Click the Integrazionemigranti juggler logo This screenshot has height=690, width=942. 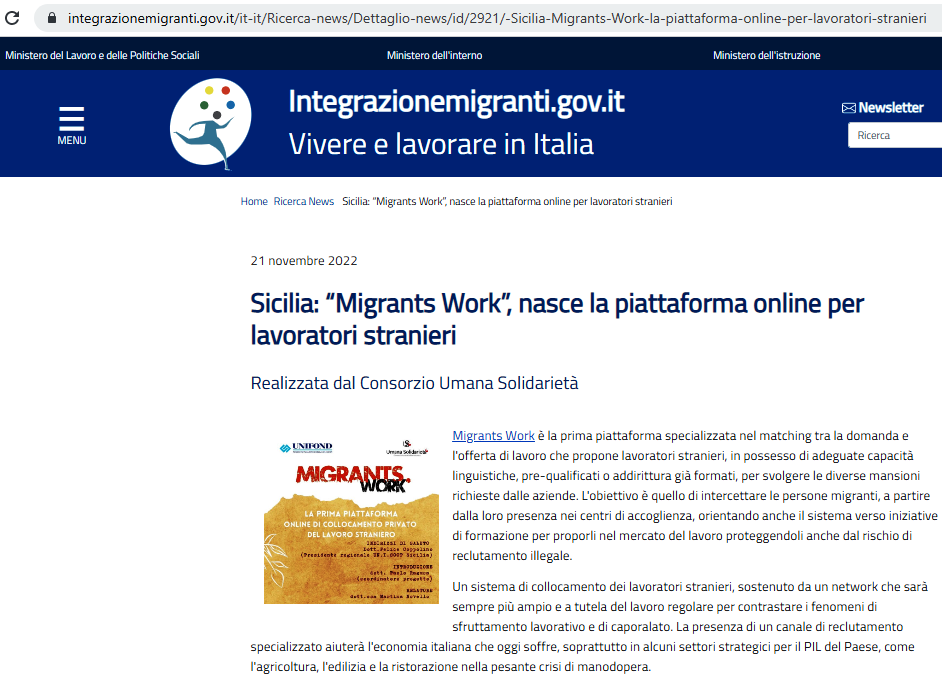pyautogui.click(x=210, y=124)
